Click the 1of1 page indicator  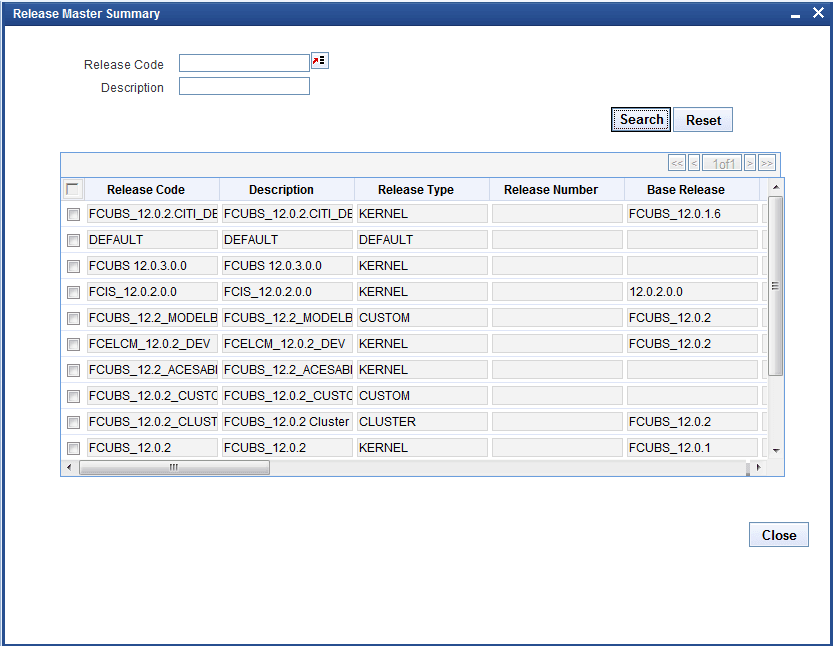pos(722,163)
